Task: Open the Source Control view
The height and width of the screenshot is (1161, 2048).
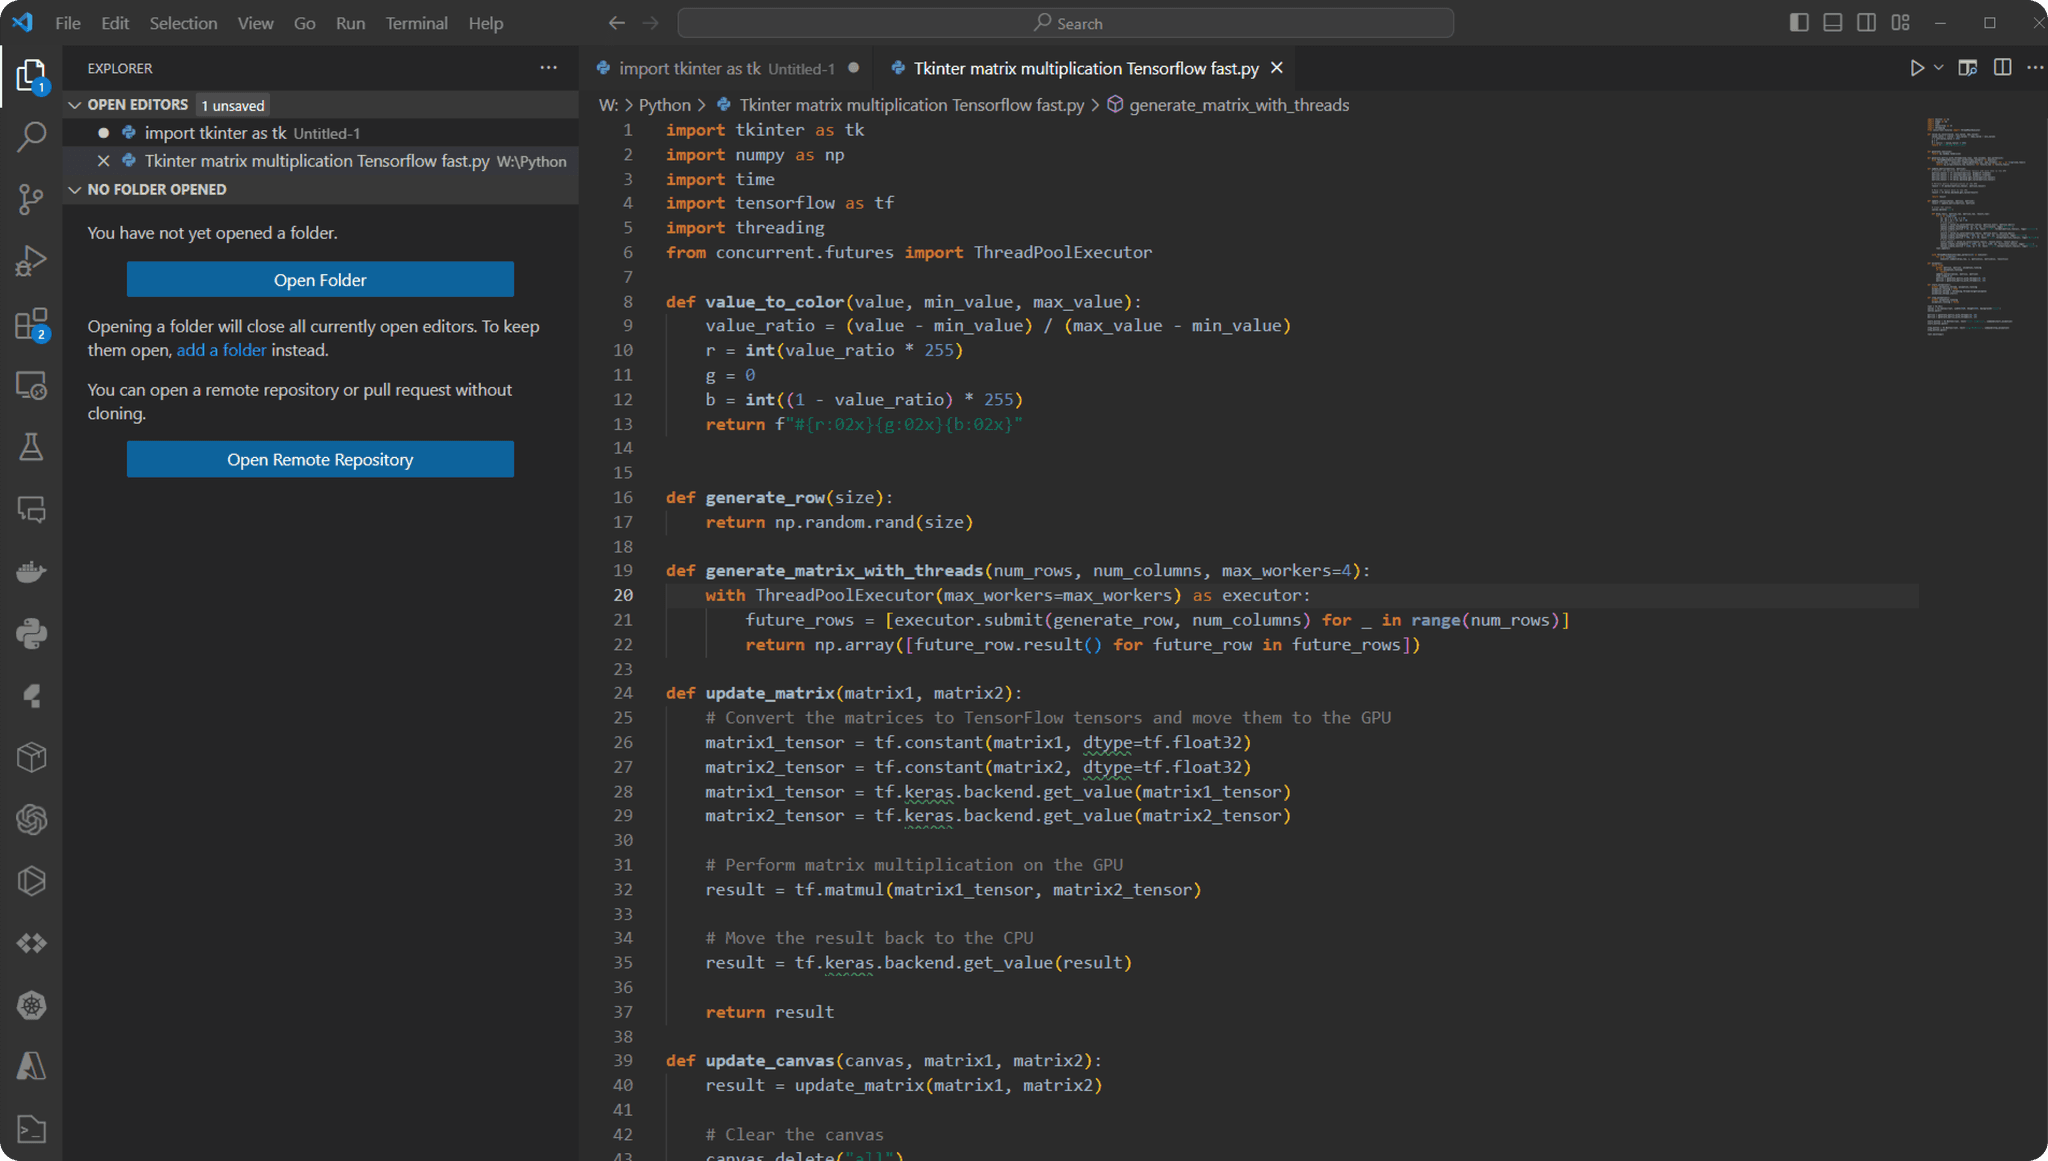Action: pyautogui.click(x=31, y=199)
